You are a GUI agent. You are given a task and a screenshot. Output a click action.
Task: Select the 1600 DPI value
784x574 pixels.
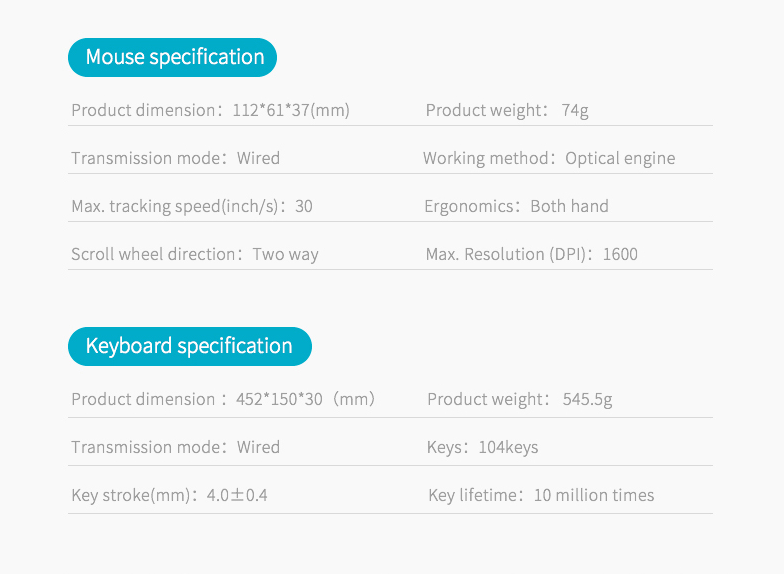pos(620,254)
